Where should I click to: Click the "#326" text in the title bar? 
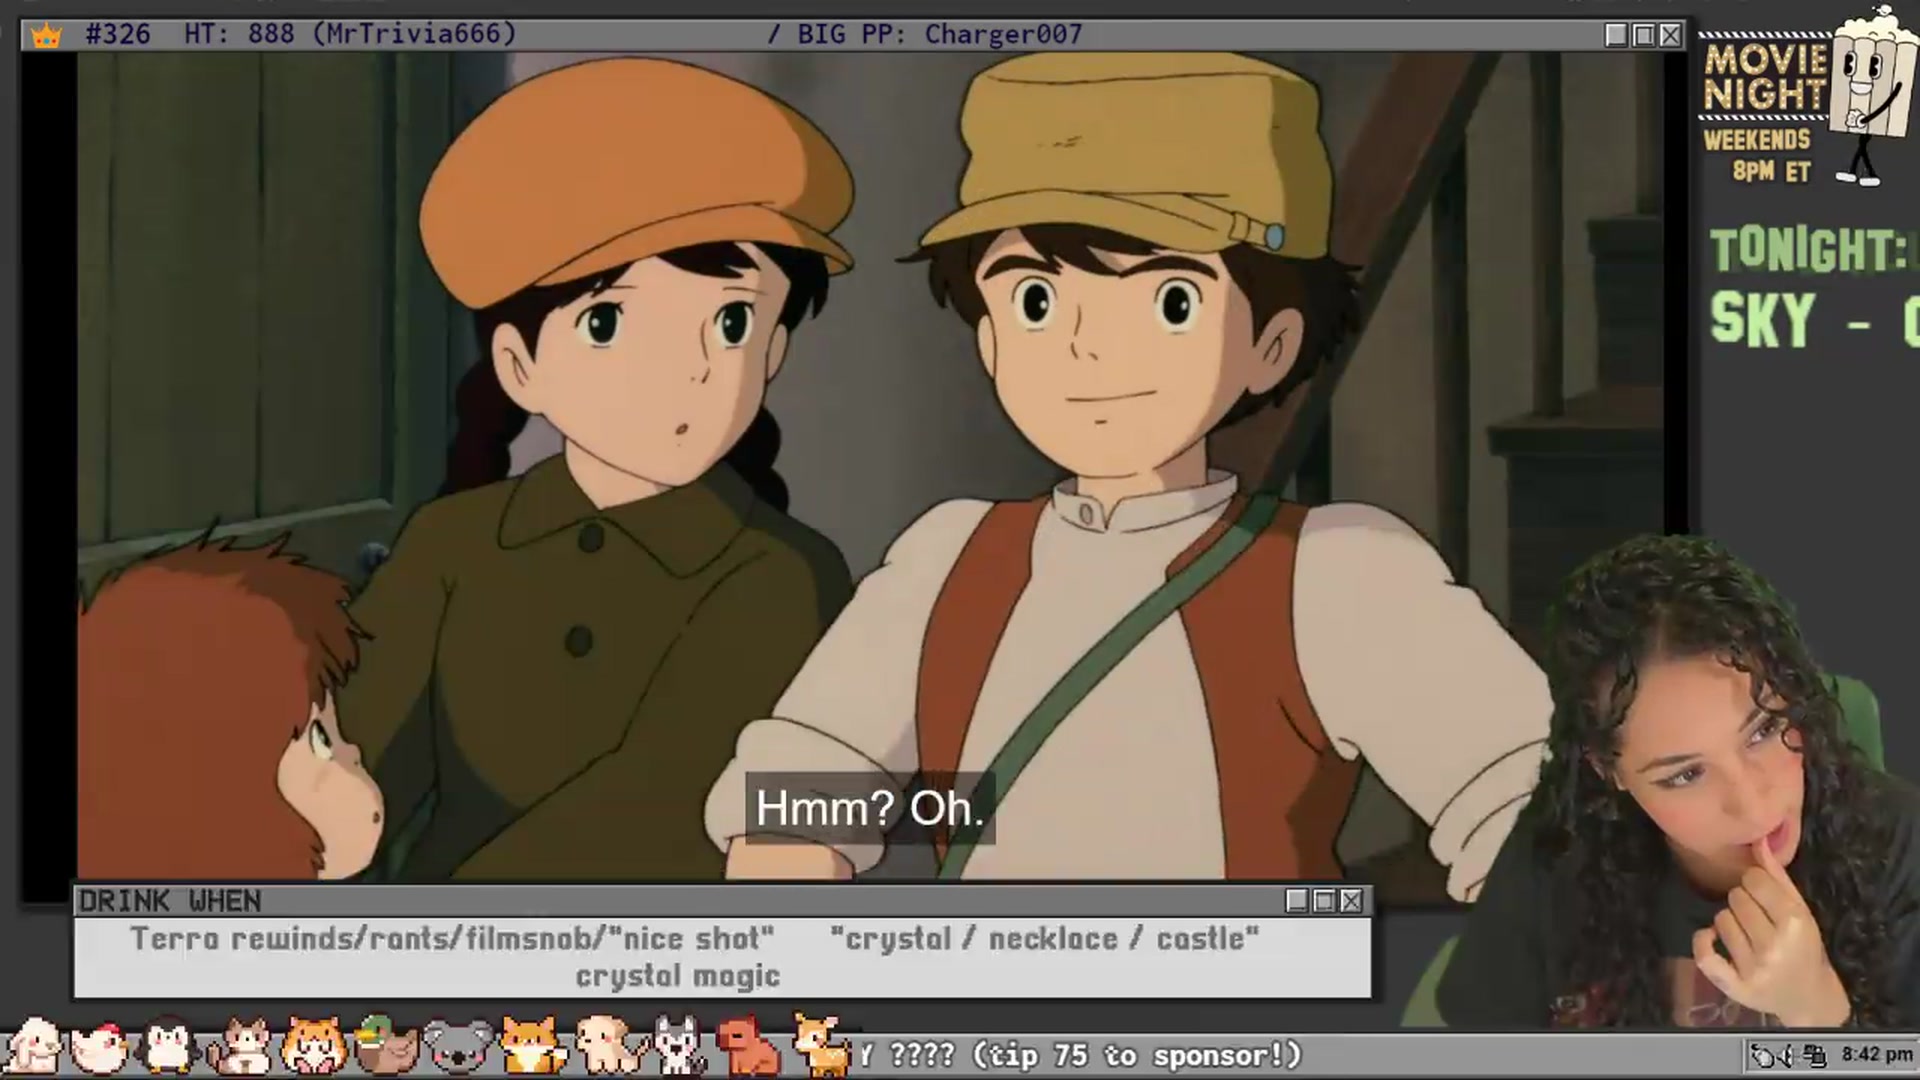pyautogui.click(x=118, y=34)
